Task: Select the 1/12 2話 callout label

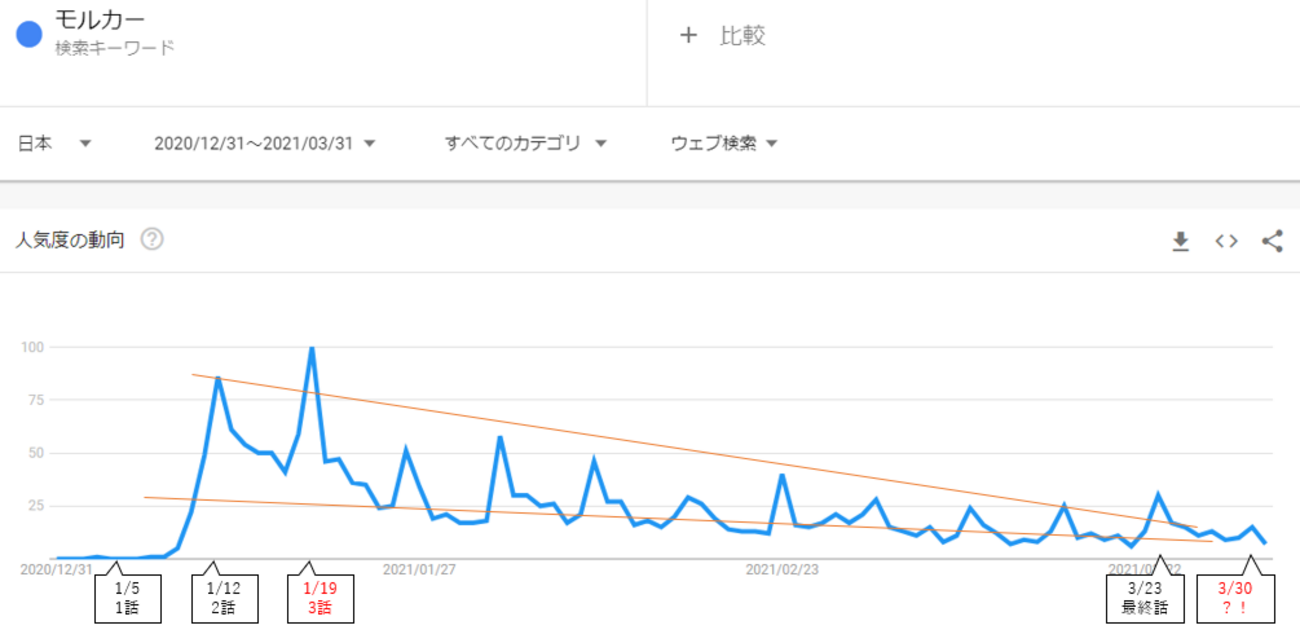Action: pyautogui.click(x=225, y=598)
